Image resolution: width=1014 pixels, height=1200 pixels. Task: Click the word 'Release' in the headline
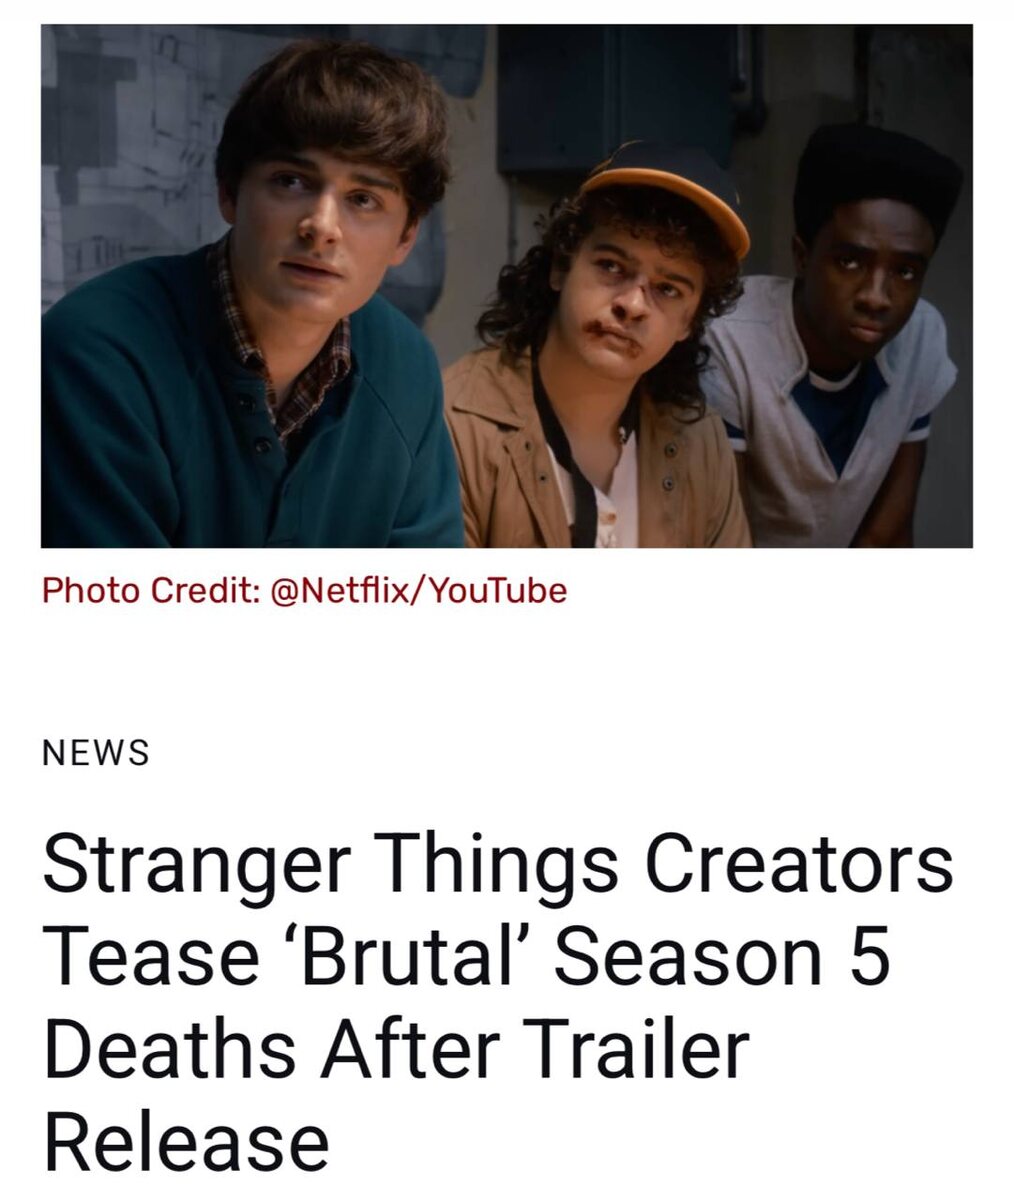[187, 1142]
